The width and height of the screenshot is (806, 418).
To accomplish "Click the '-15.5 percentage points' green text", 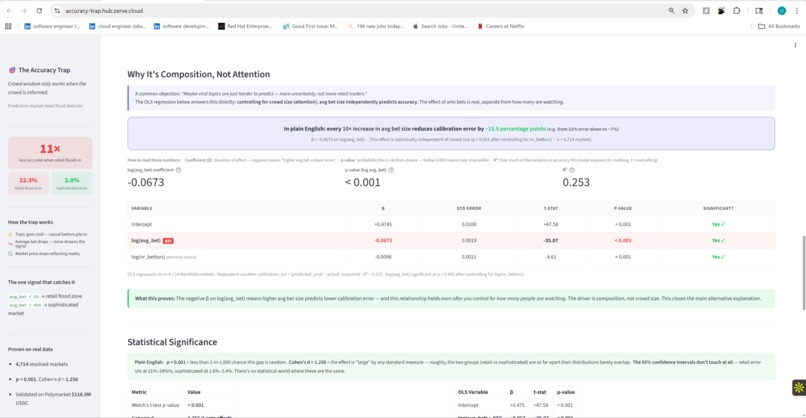I will pos(516,129).
